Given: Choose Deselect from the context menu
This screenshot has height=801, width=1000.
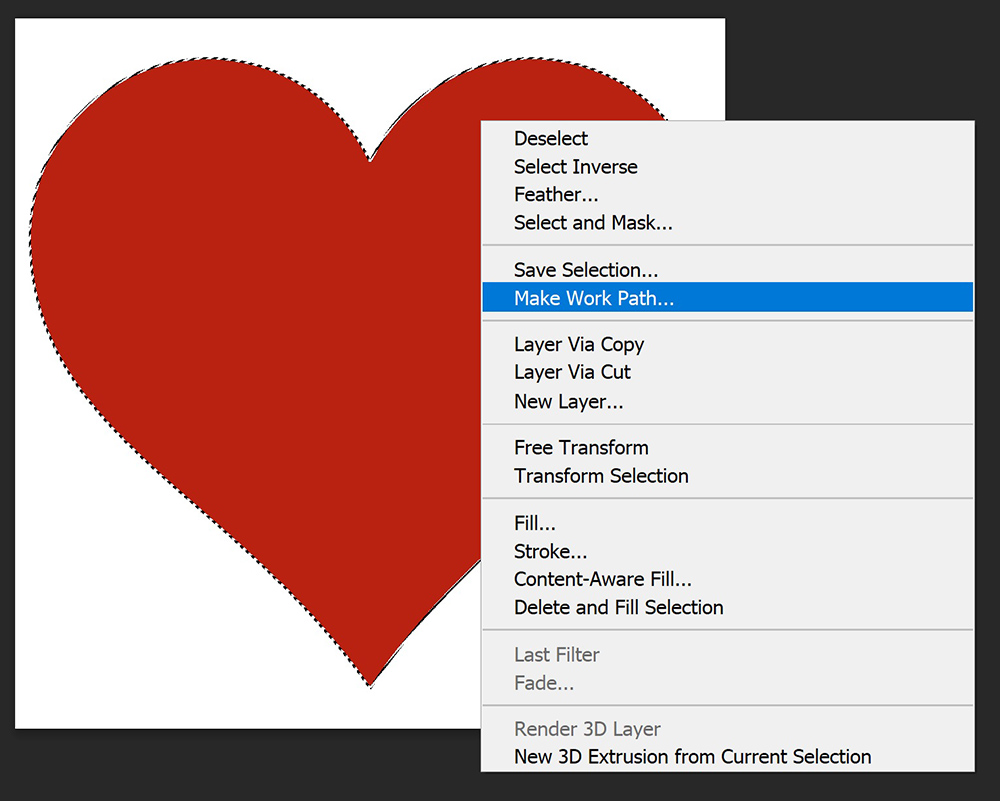Looking at the screenshot, I should [728, 138].
